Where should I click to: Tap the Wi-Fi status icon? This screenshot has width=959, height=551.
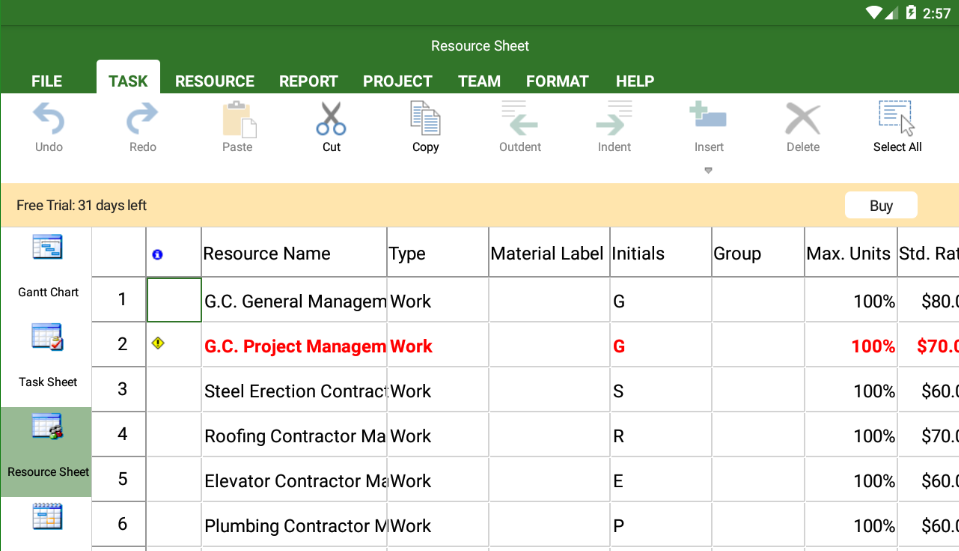[x=874, y=13]
